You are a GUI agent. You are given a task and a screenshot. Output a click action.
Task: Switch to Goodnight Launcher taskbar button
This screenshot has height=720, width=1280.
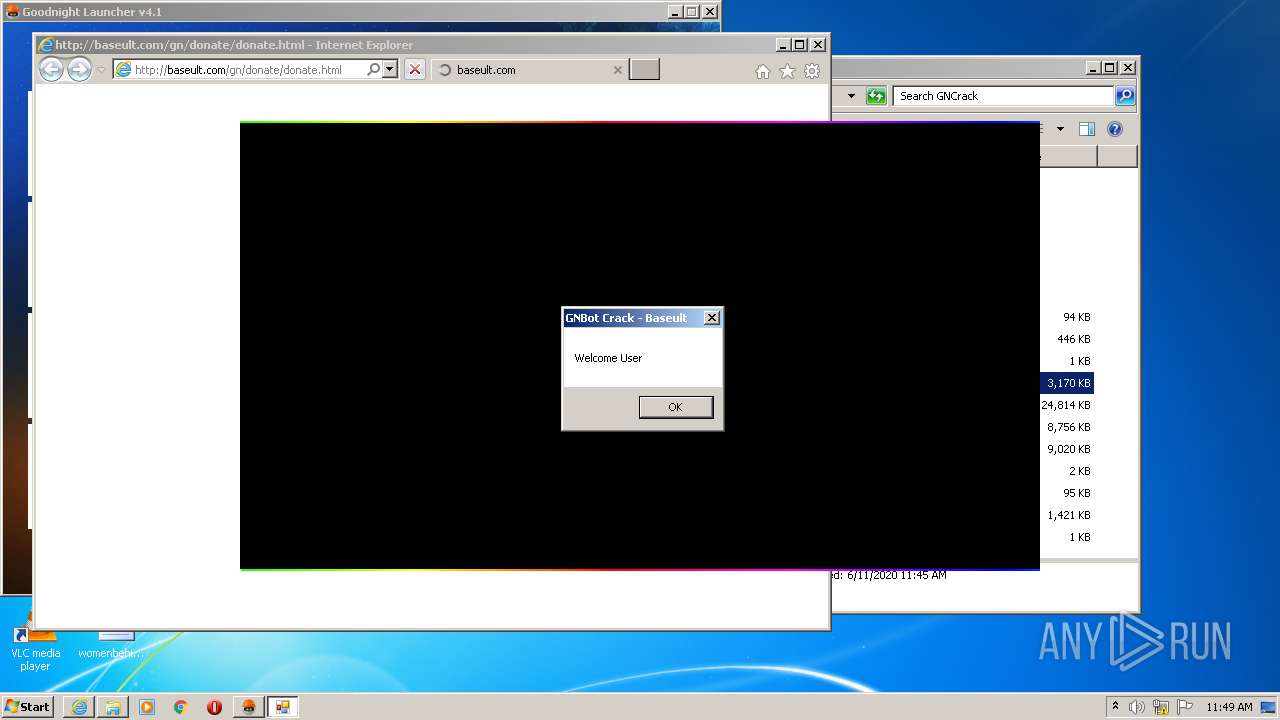[x=248, y=707]
